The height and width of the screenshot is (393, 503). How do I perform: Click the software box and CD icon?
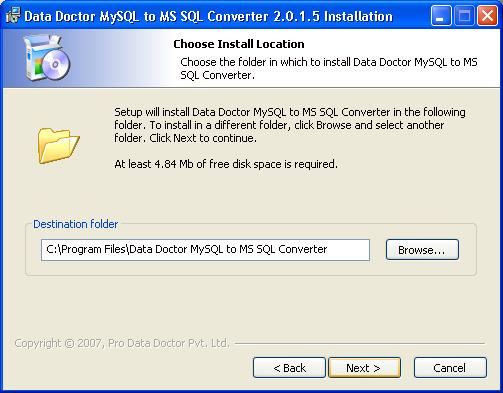point(47,58)
